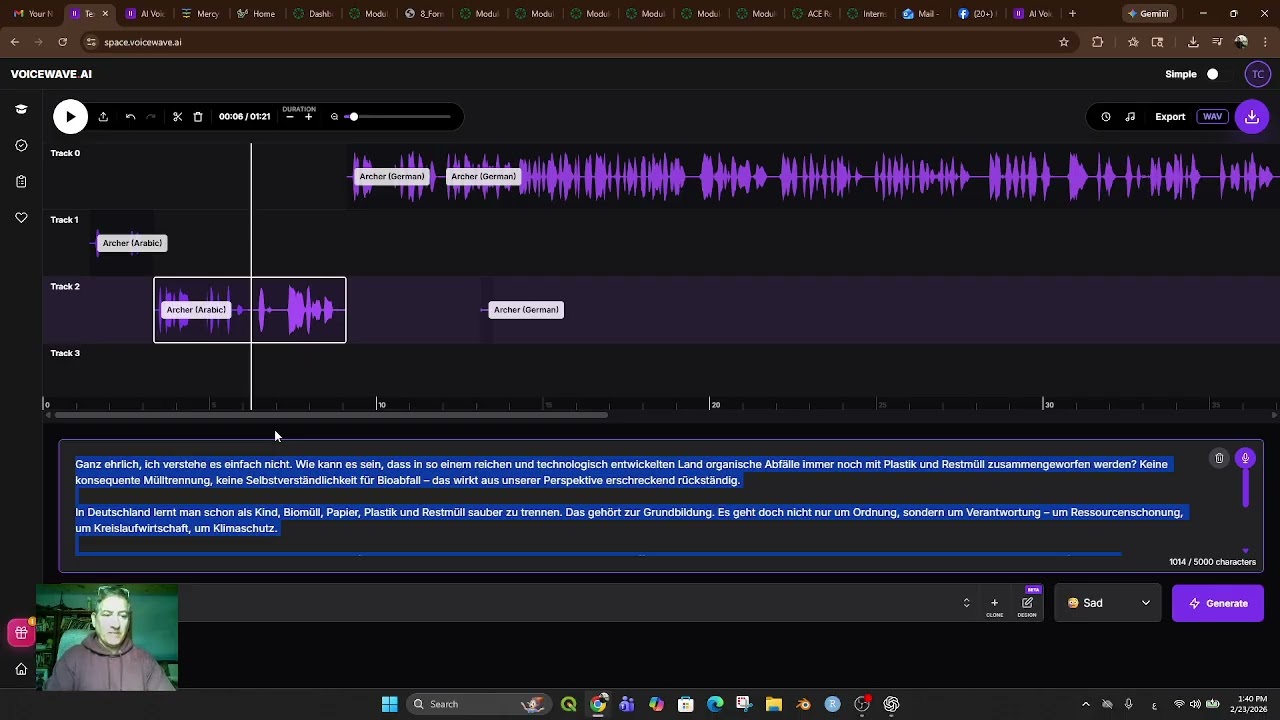
Task: Increase the duration with plus button
Action: click(x=308, y=117)
